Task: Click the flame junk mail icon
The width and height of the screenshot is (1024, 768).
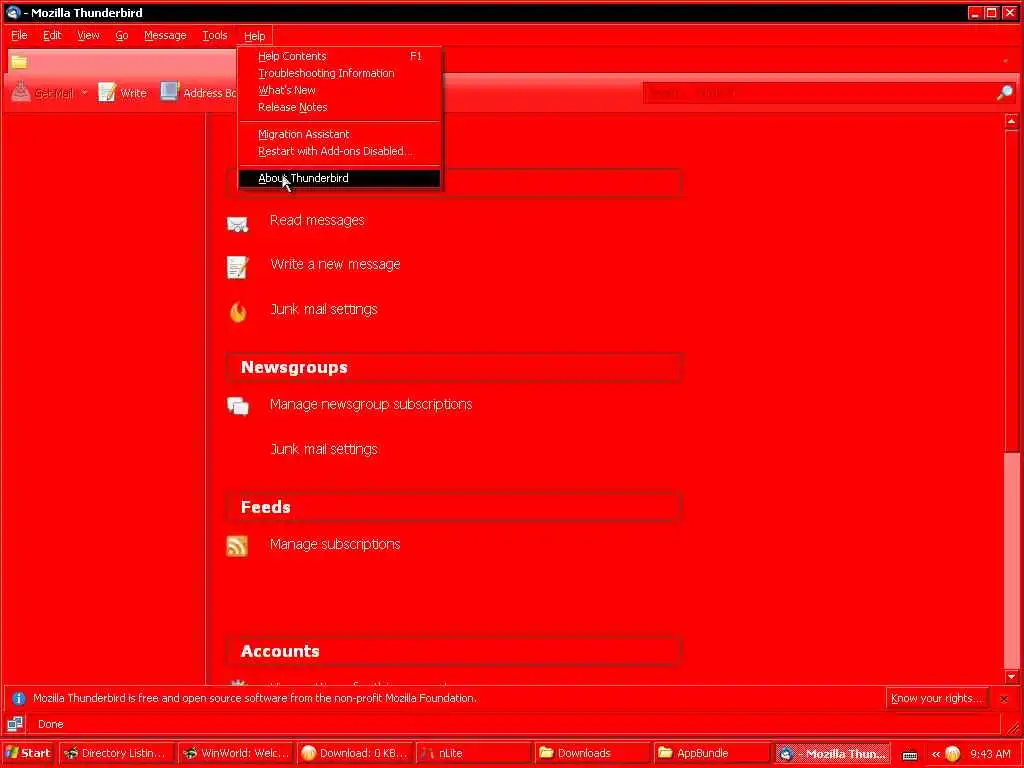Action: [x=238, y=312]
